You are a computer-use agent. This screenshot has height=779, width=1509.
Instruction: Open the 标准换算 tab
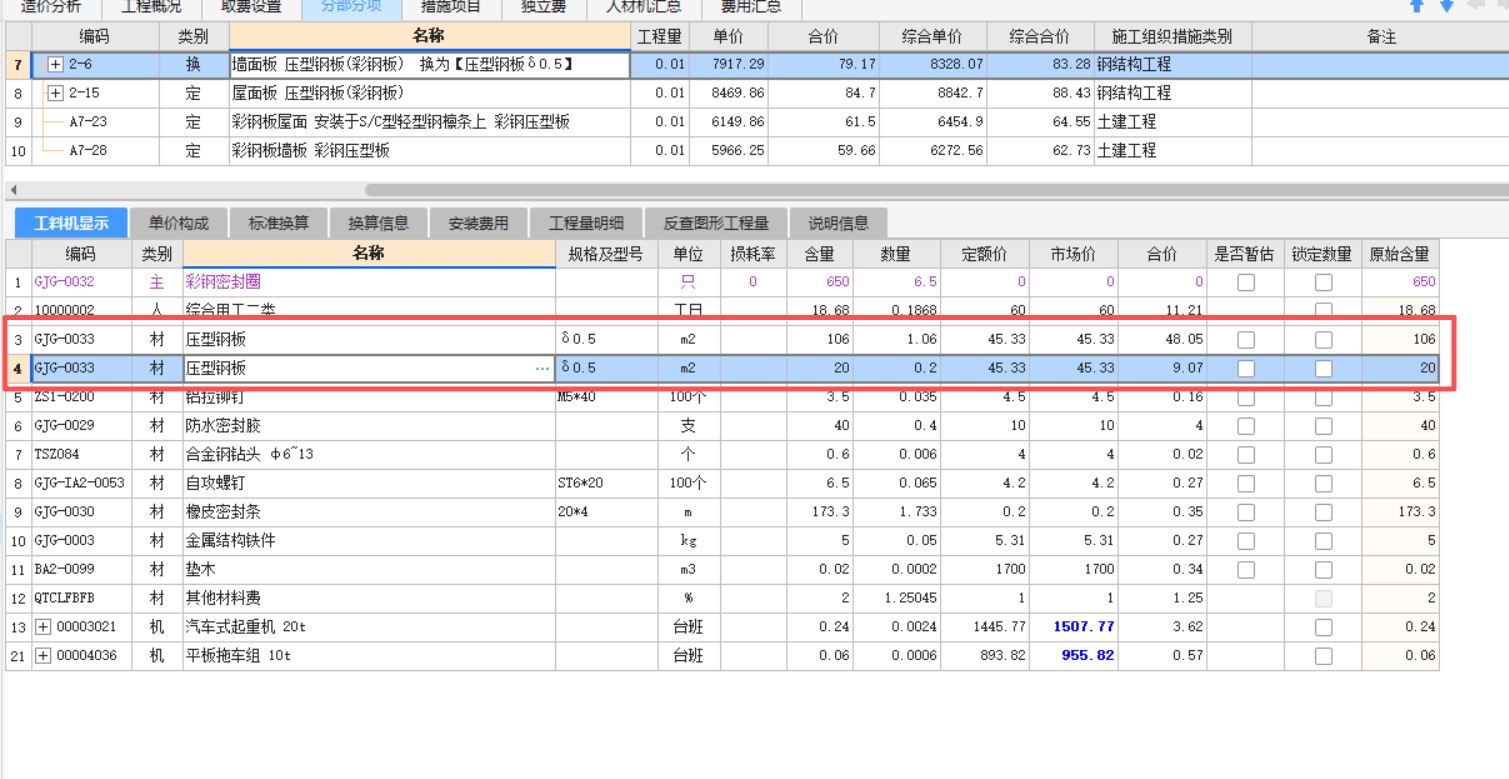[x=279, y=222]
